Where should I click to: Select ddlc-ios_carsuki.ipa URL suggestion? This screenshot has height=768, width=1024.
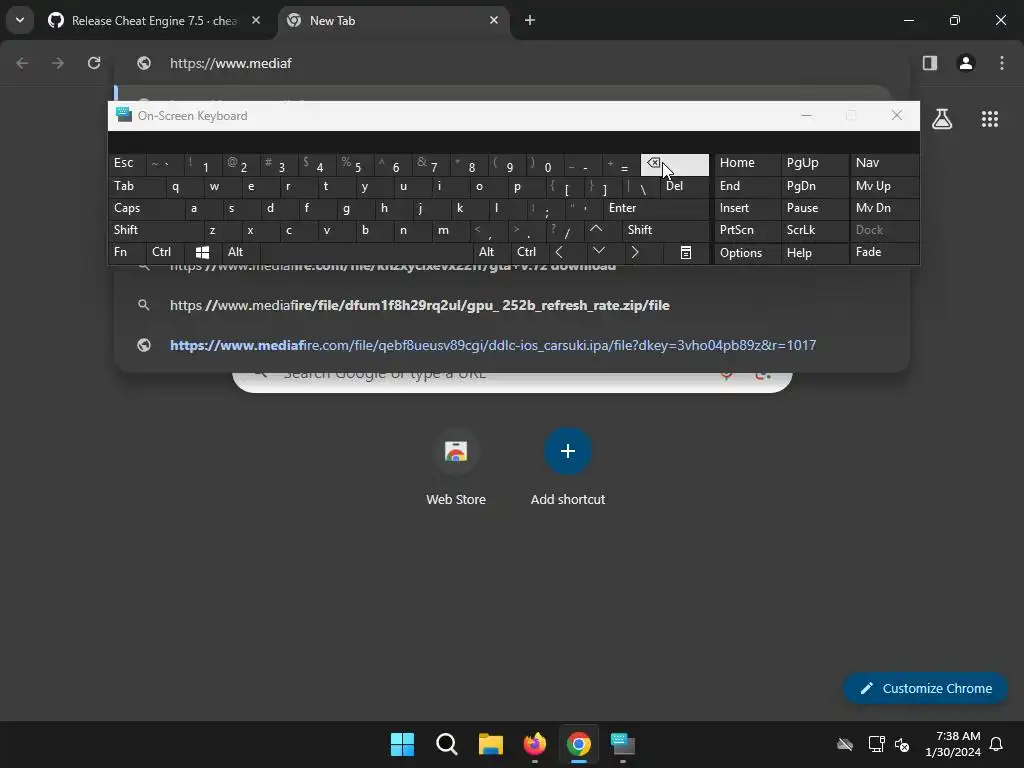point(512,345)
